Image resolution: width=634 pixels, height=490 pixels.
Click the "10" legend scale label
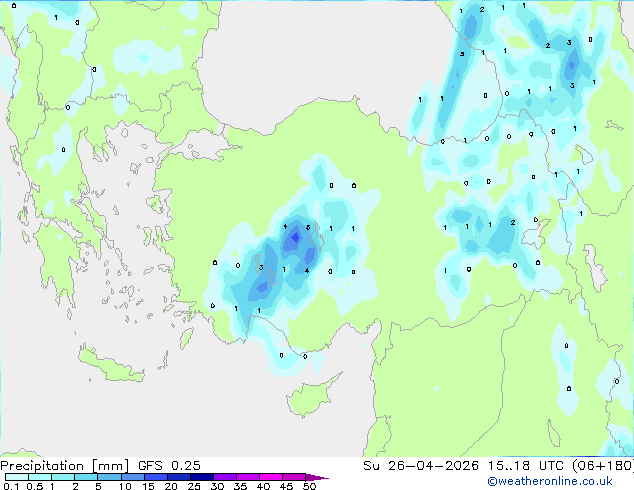point(125,486)
